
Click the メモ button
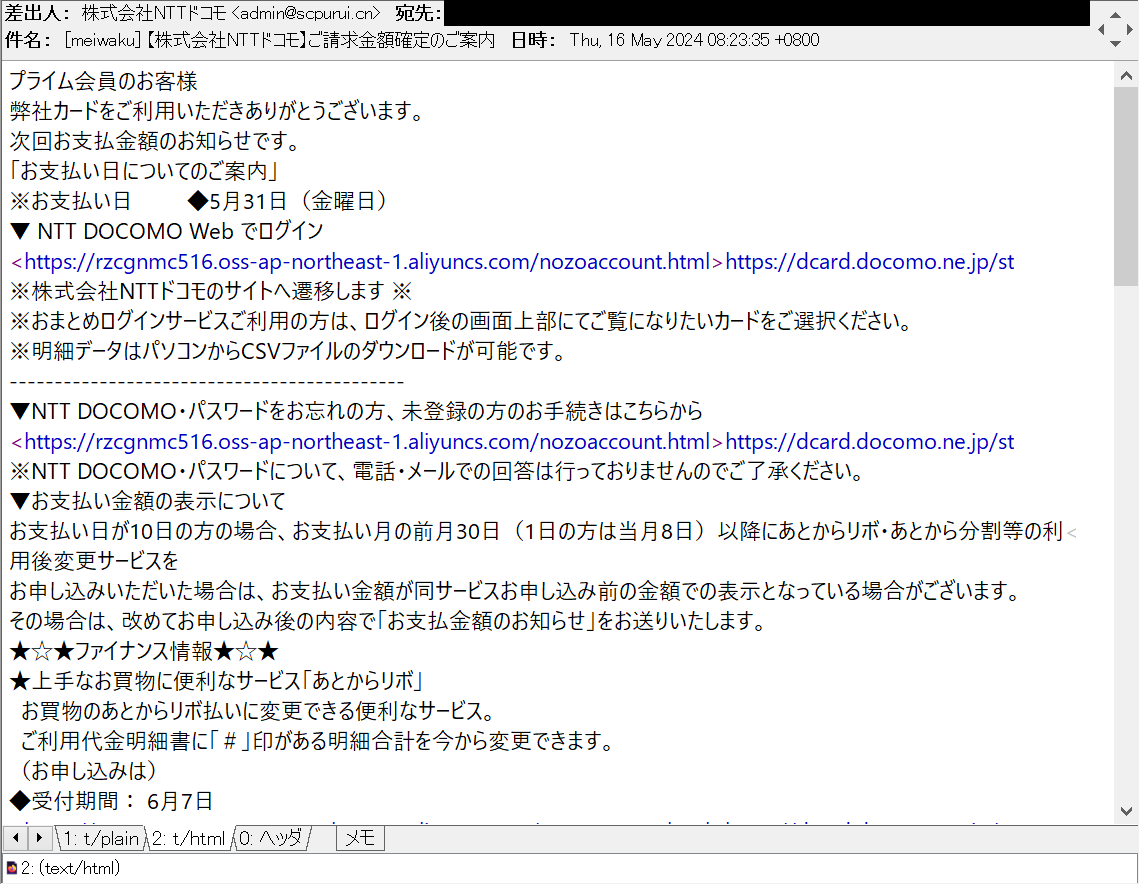360,838
